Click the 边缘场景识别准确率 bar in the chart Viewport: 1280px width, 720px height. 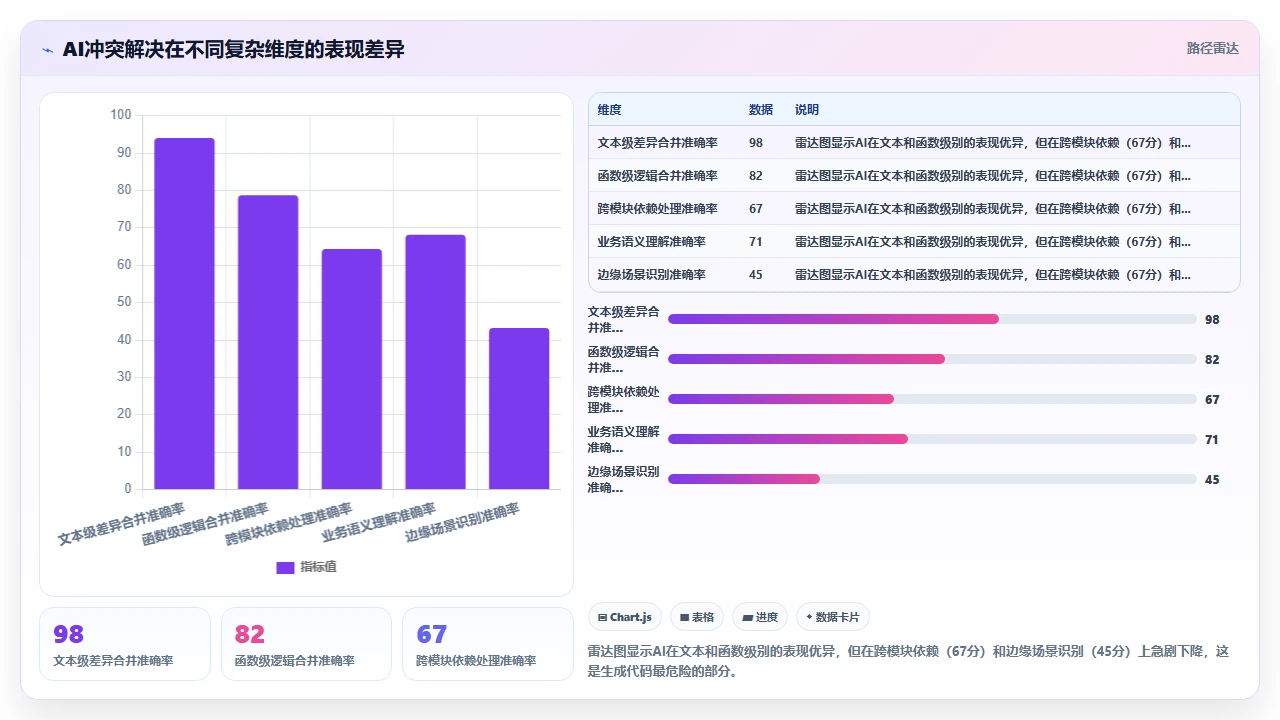click(x=519, y=408)
